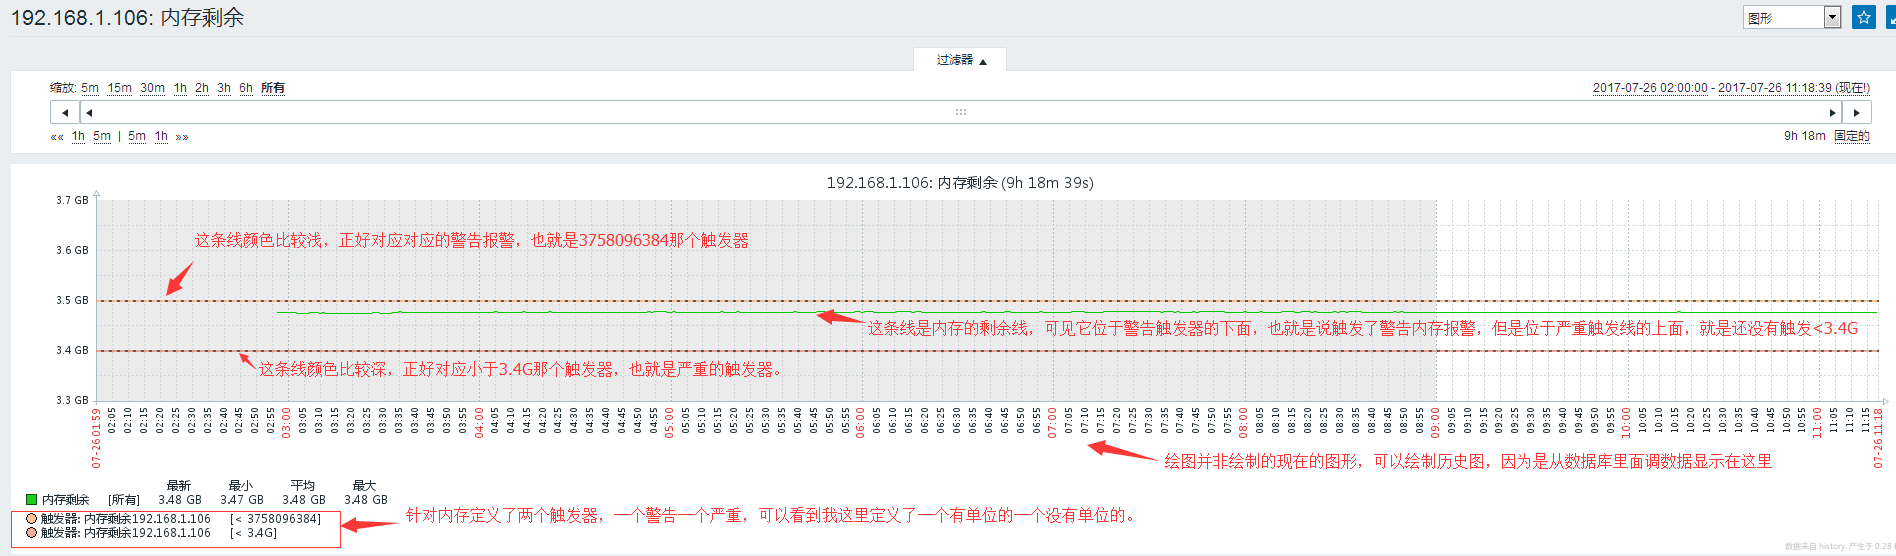Screen dimensions: 1896x556
Task: Click the 3.4G severe trigger legend circle
Action: coord(32,533)
